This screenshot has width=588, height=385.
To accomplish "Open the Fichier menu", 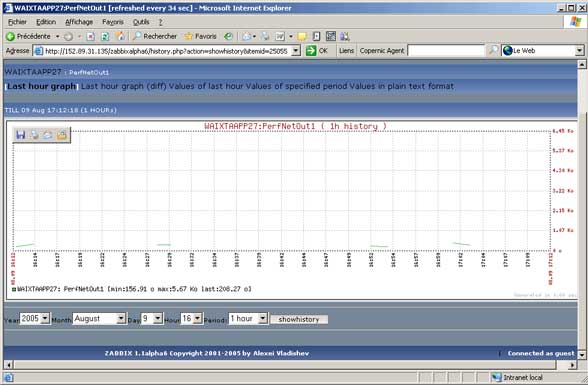I will (17, 22).
